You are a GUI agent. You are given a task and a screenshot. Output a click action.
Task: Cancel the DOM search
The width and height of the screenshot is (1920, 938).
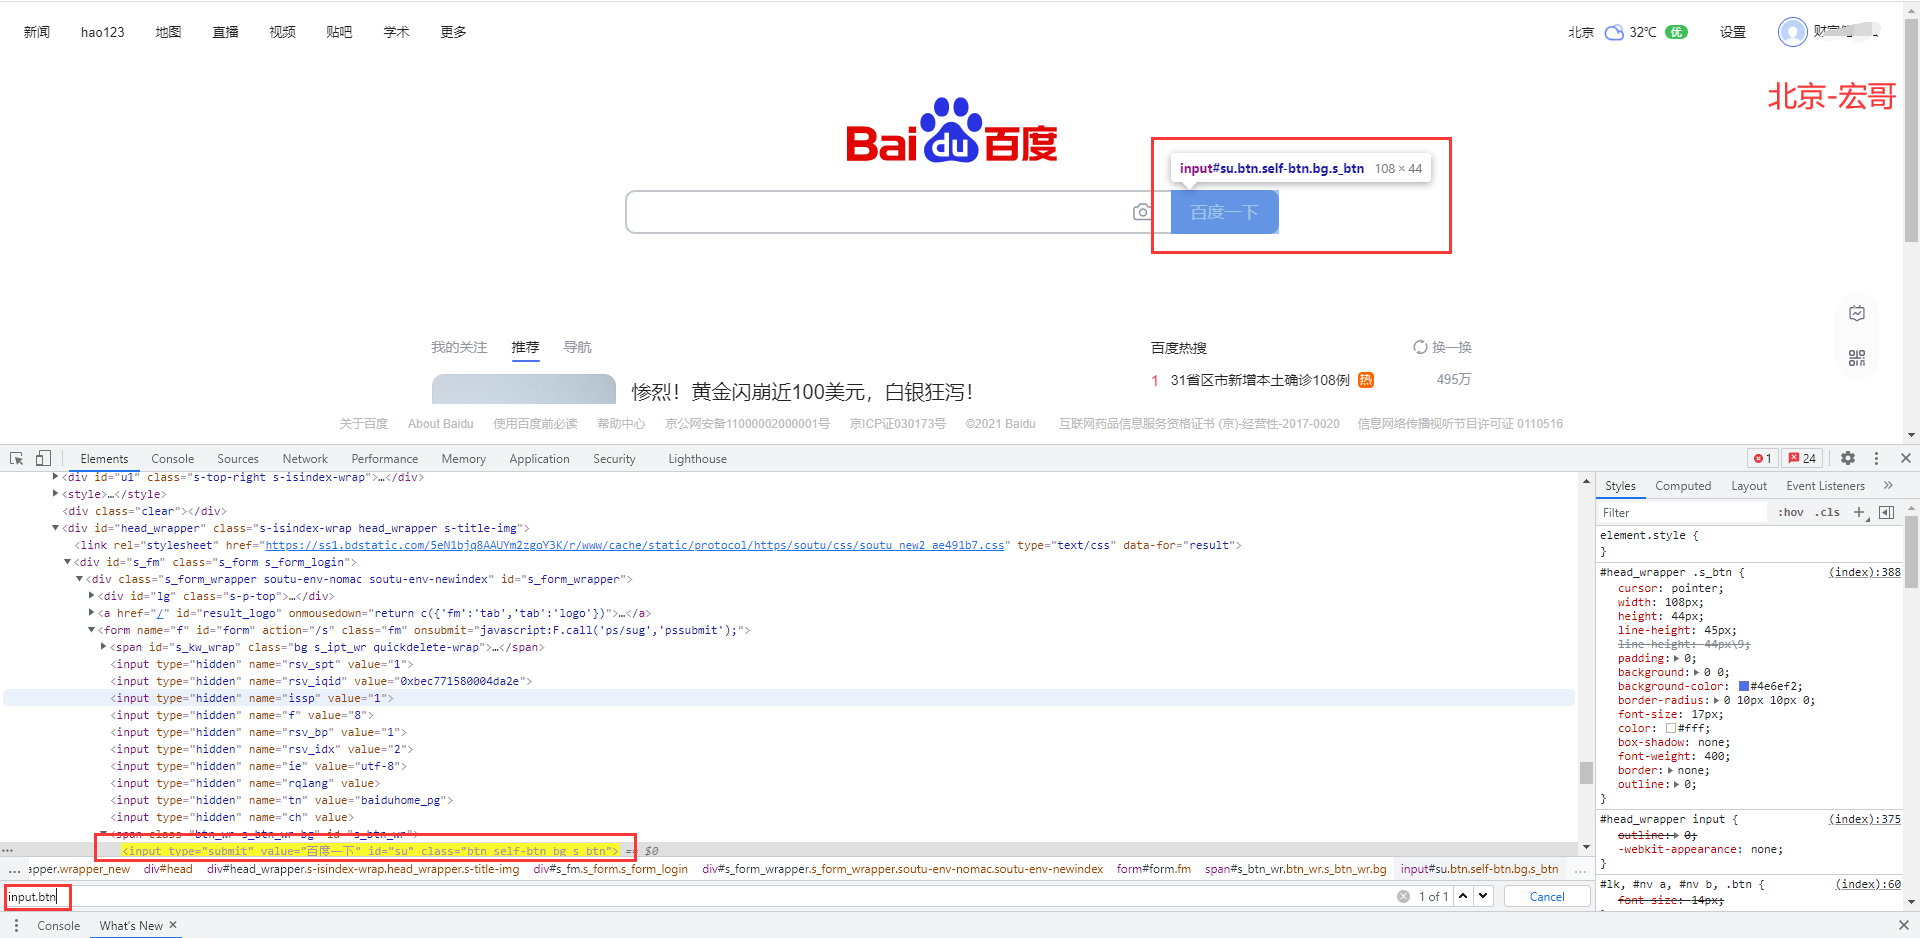1547,896
